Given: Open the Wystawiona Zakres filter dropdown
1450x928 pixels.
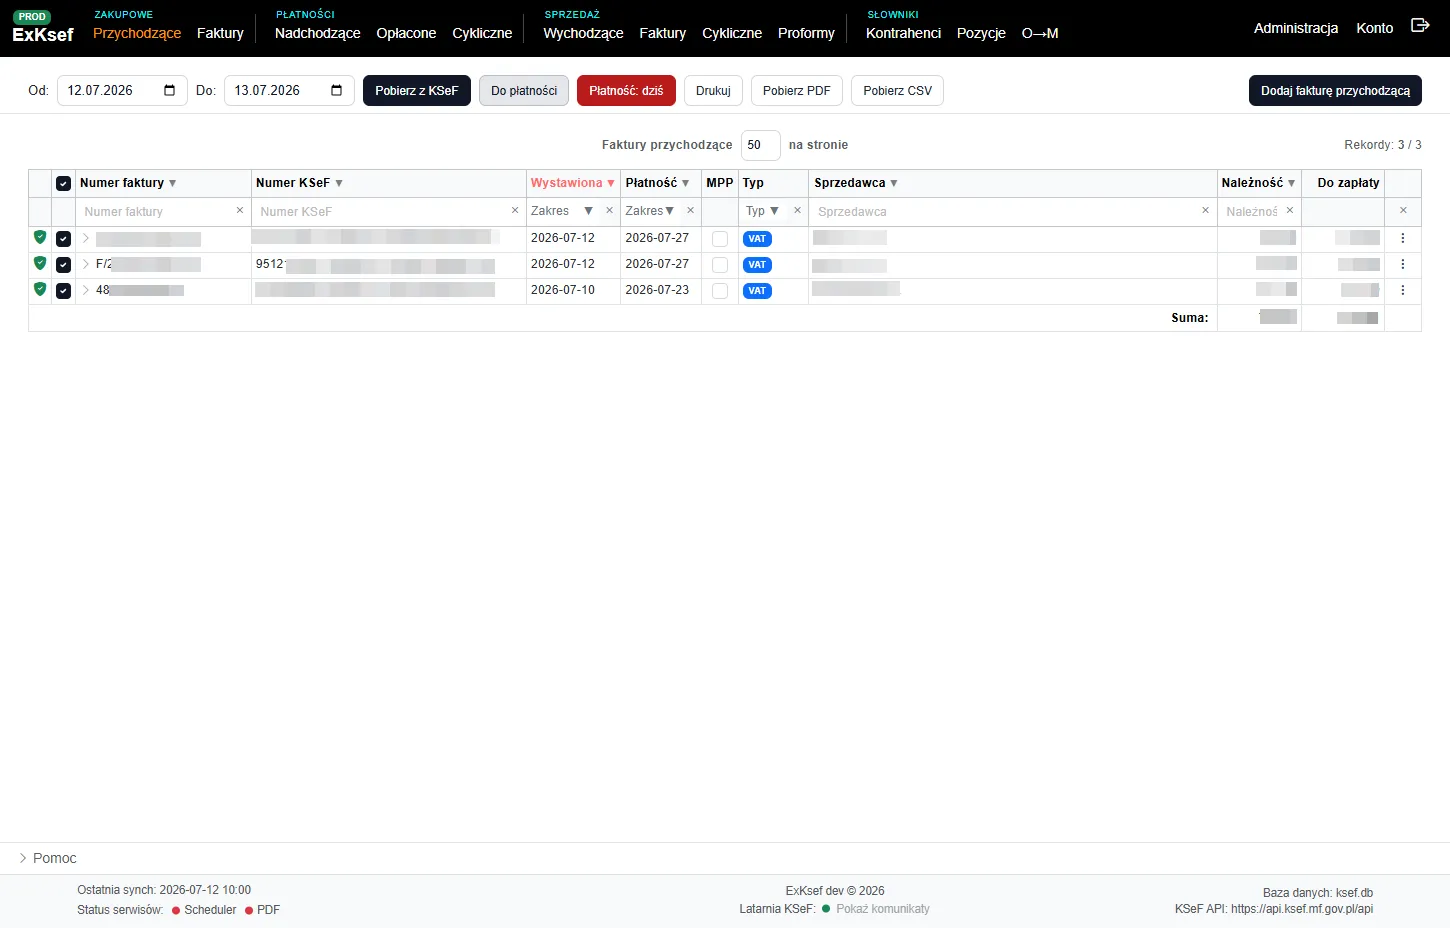Looking at the screenshot, I should click(588, 211).
